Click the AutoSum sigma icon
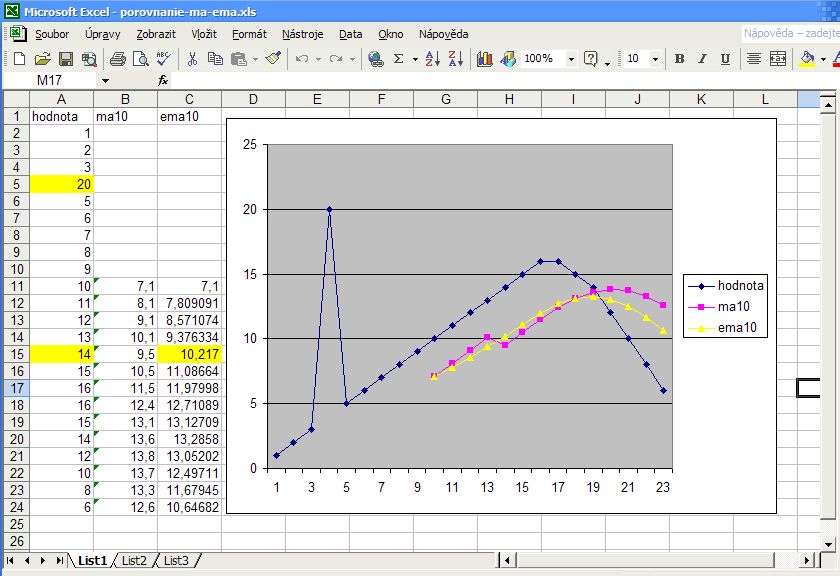This screenshot has height=576, width=840. click(399, 58)
